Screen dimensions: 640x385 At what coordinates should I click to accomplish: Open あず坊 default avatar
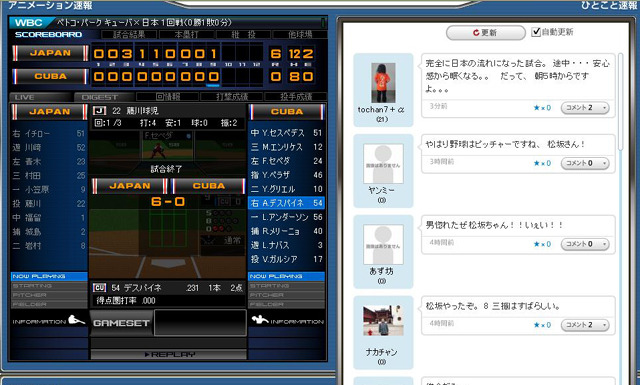(x=383, y=244)
